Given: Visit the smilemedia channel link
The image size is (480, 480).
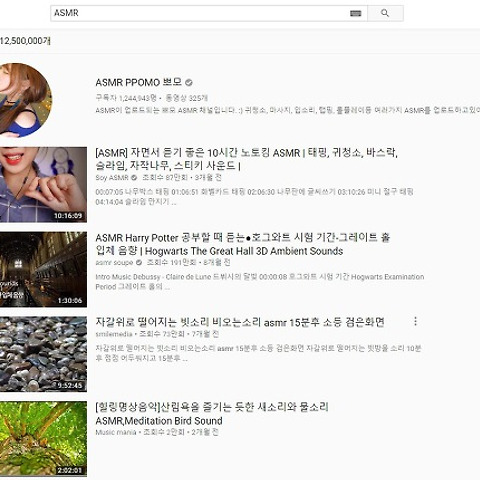Looking at the screenshot, I should click(x=114, y=334).
